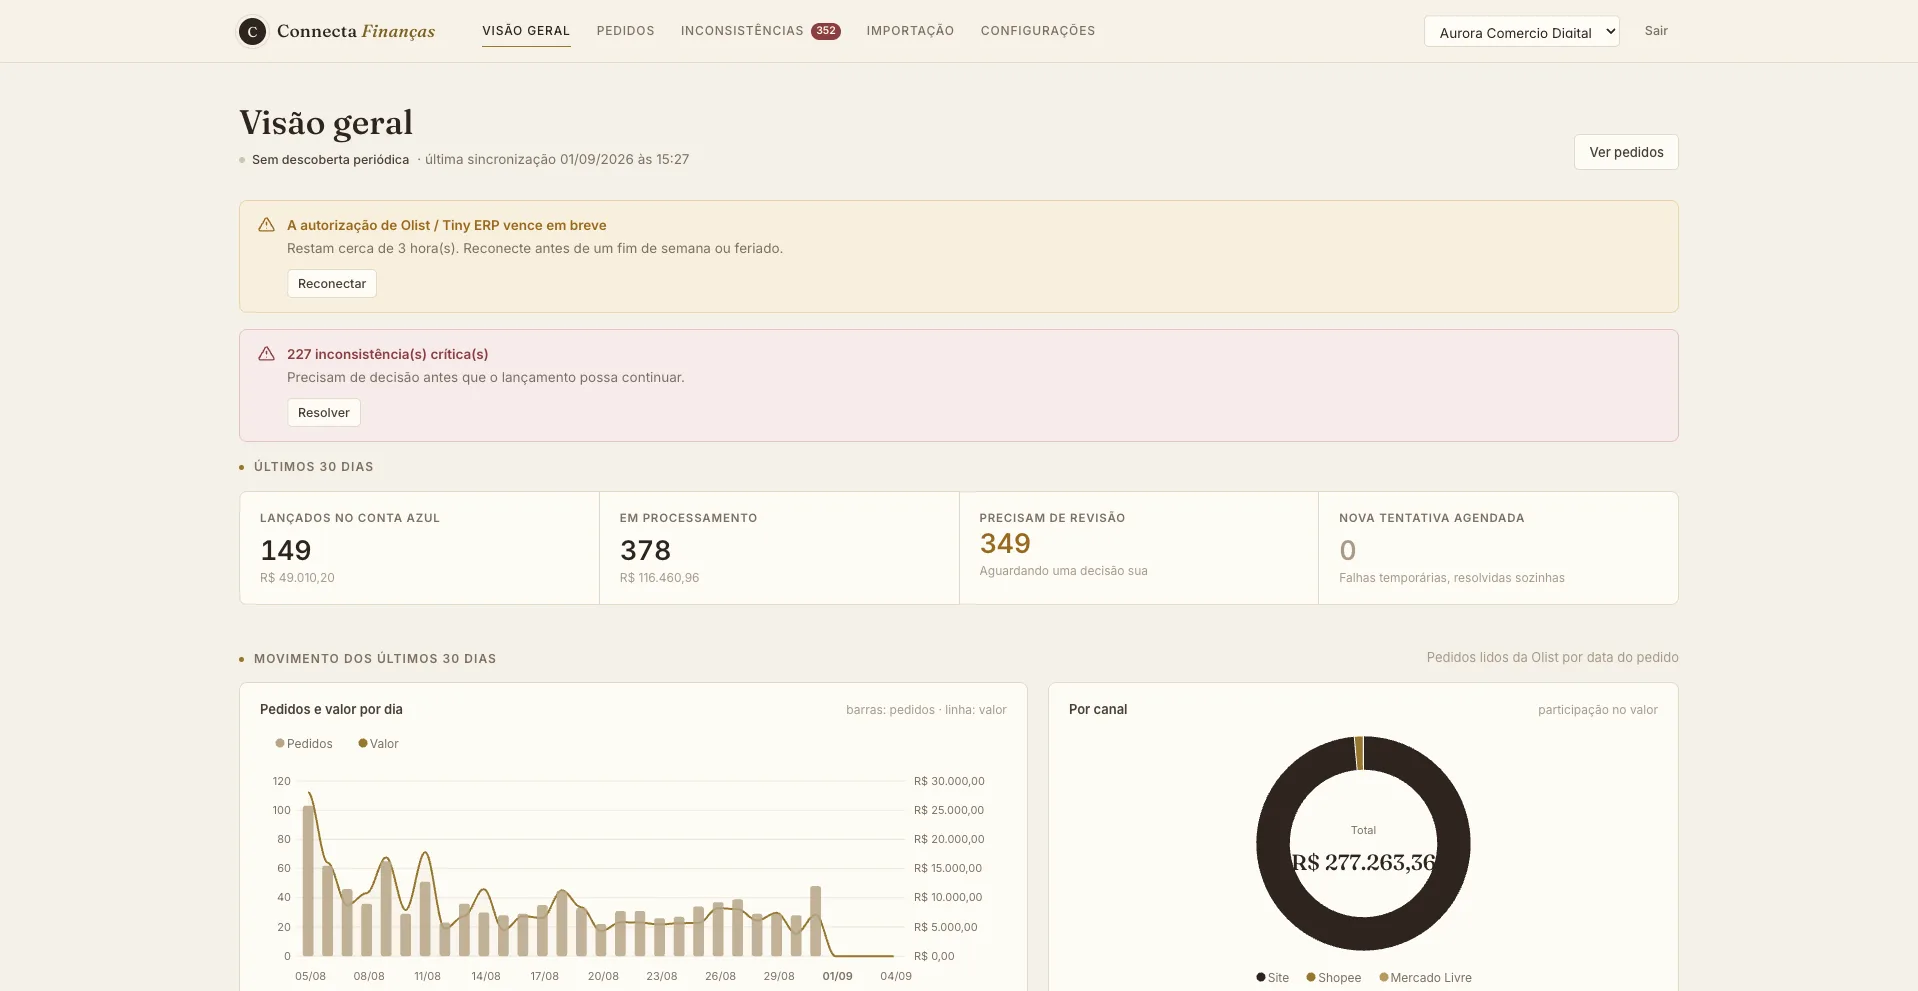Viewport: 1918px width, 991px height.
Task: Click the Reconectar button
Action: tap(332, 284)
